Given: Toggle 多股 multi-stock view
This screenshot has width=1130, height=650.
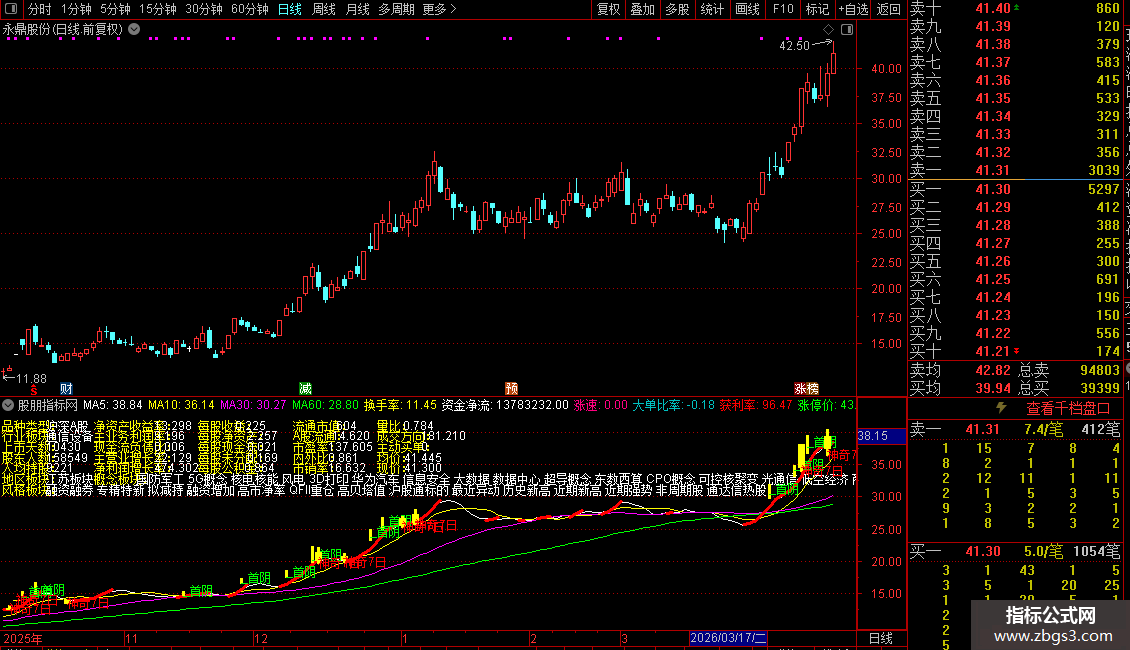Looking at the screenshot, I should (x=677, y=9).
